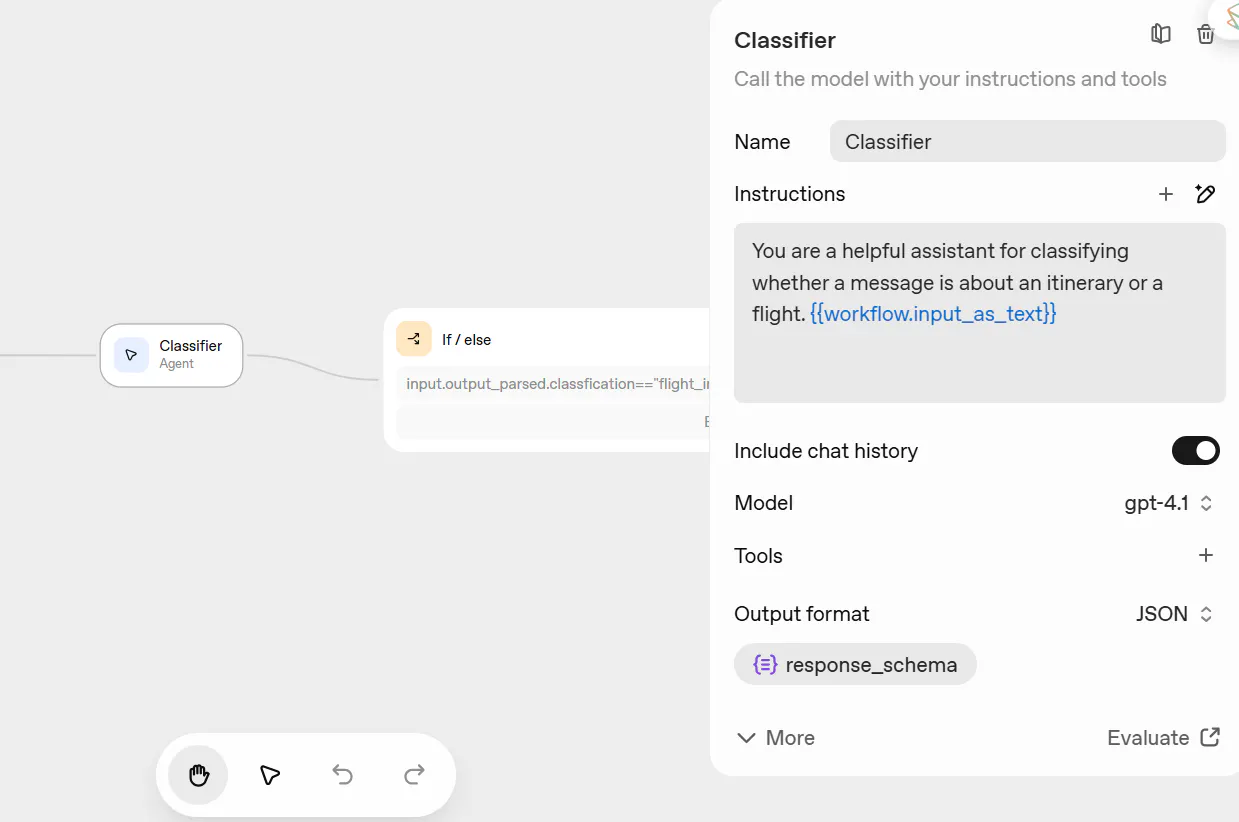Image resolution: width=1239 pixels, height=822 pixels.
Task: Open the response_schema chip
Action: coord(855,665)
